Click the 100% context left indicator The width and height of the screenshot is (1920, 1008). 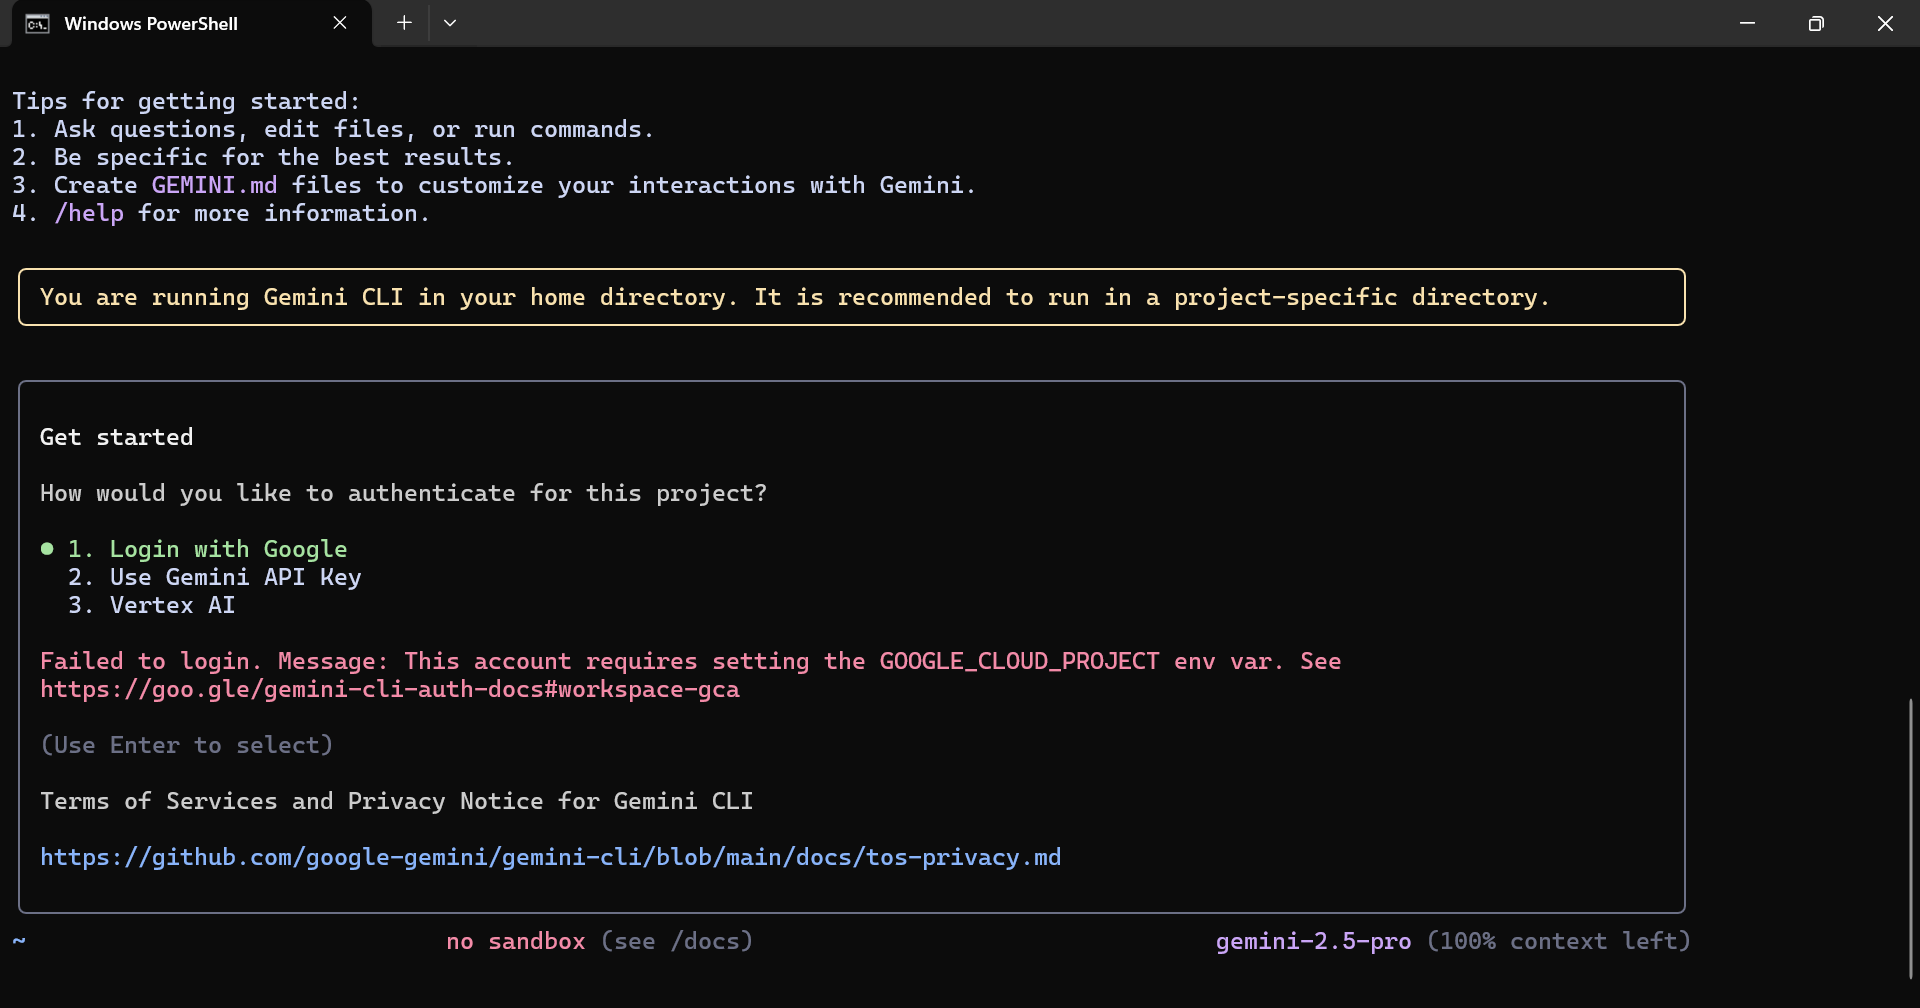coord(1558,941)
